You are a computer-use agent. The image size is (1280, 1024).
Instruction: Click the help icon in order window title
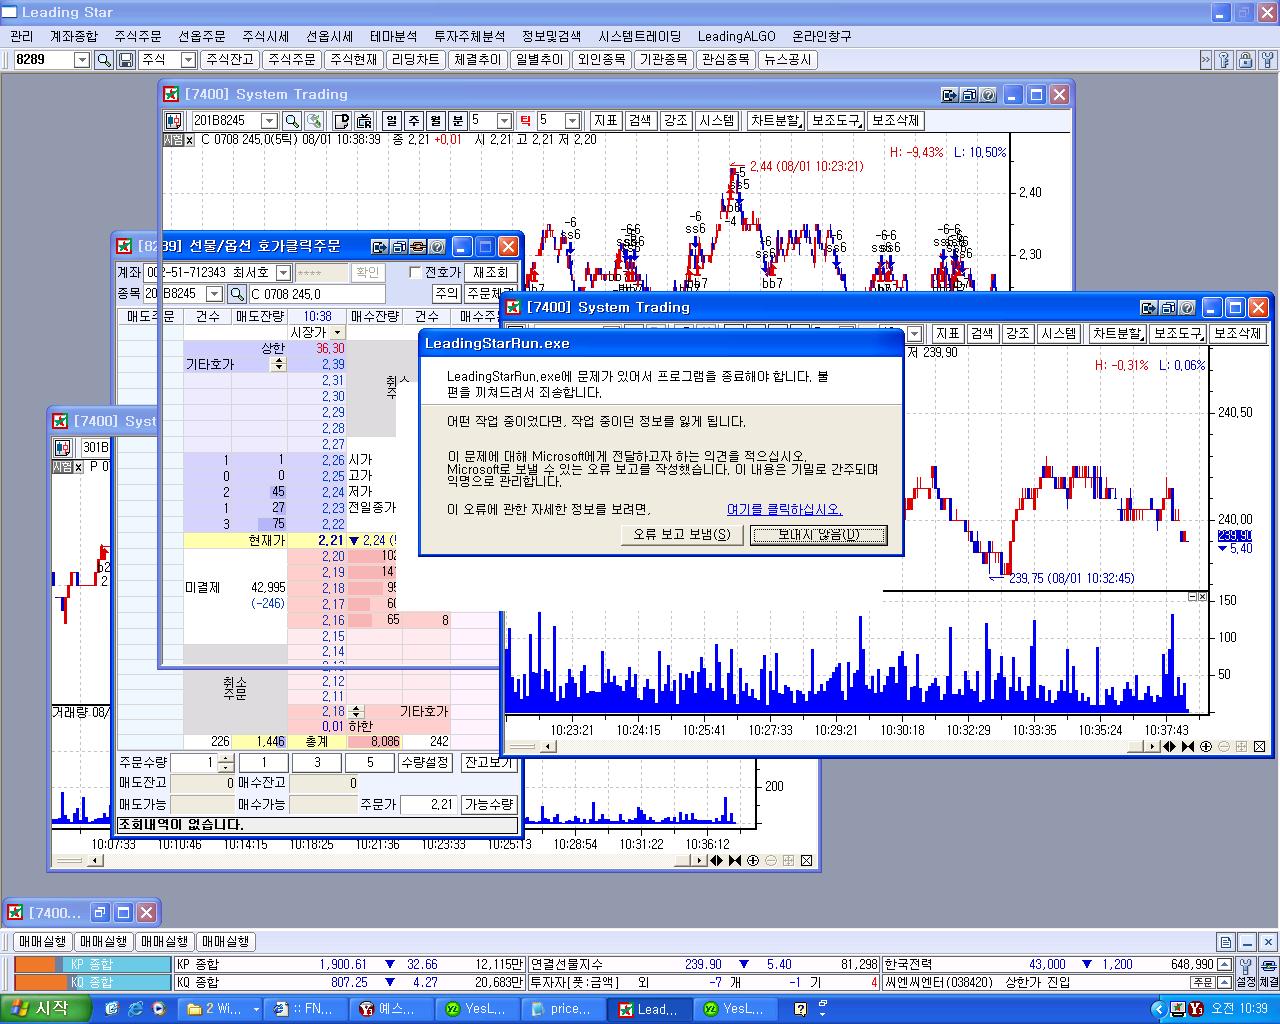[439, 247]
